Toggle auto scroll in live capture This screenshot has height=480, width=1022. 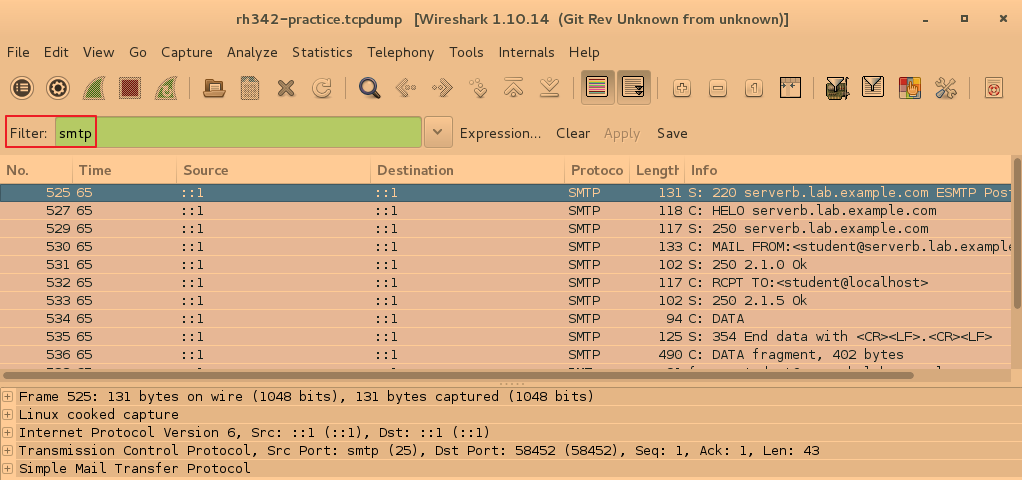tap(633, 88)
